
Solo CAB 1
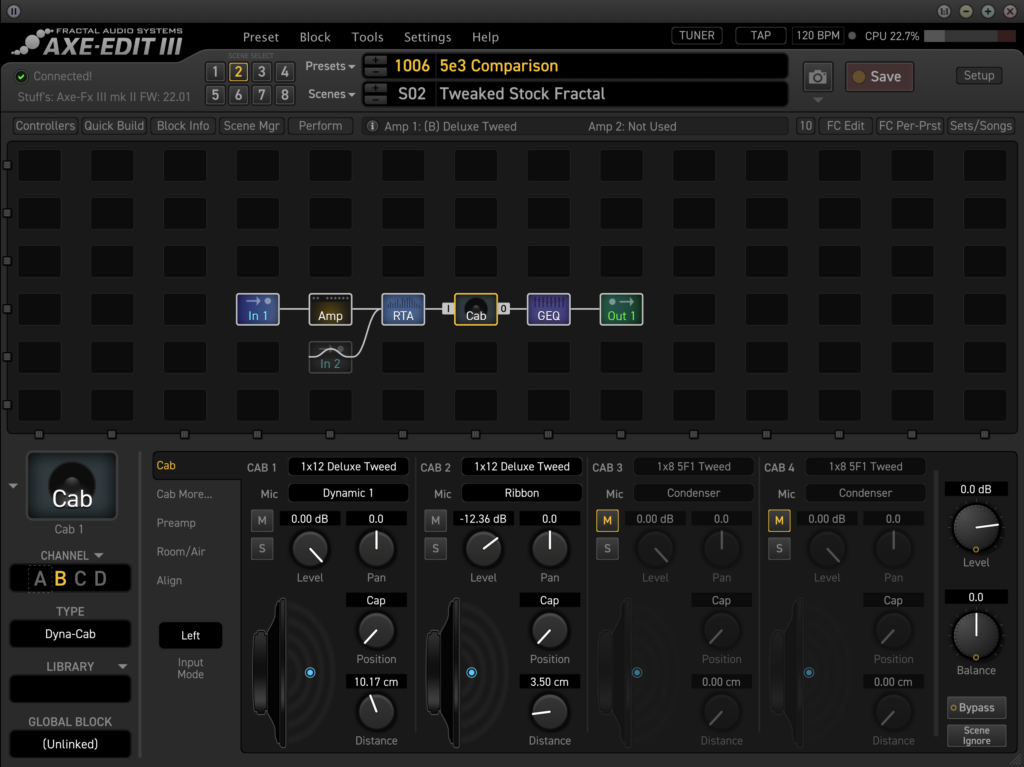tap(262, 548)
